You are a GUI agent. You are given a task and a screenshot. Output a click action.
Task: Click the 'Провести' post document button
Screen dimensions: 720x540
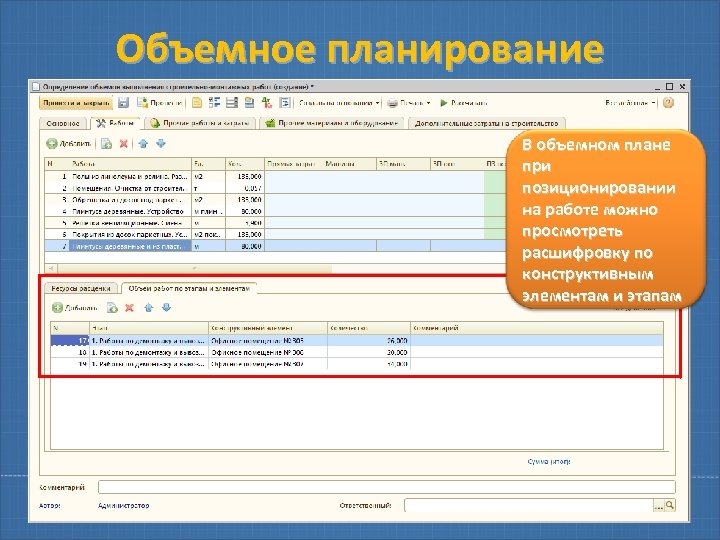click(160, 103)
